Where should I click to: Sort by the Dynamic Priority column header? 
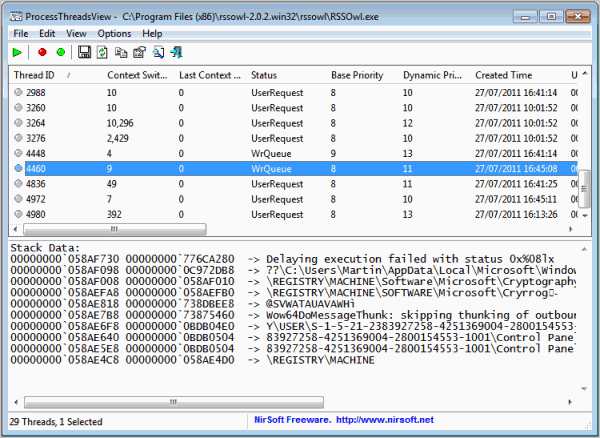tap(432, 75)
